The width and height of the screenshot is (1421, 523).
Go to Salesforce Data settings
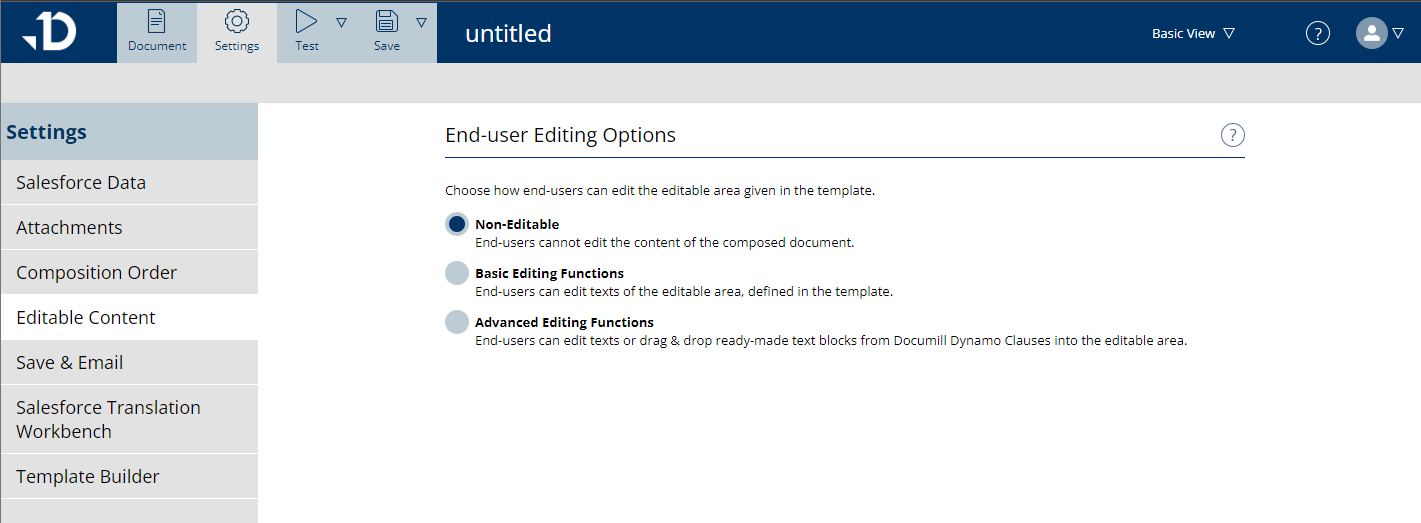(81, 183)
